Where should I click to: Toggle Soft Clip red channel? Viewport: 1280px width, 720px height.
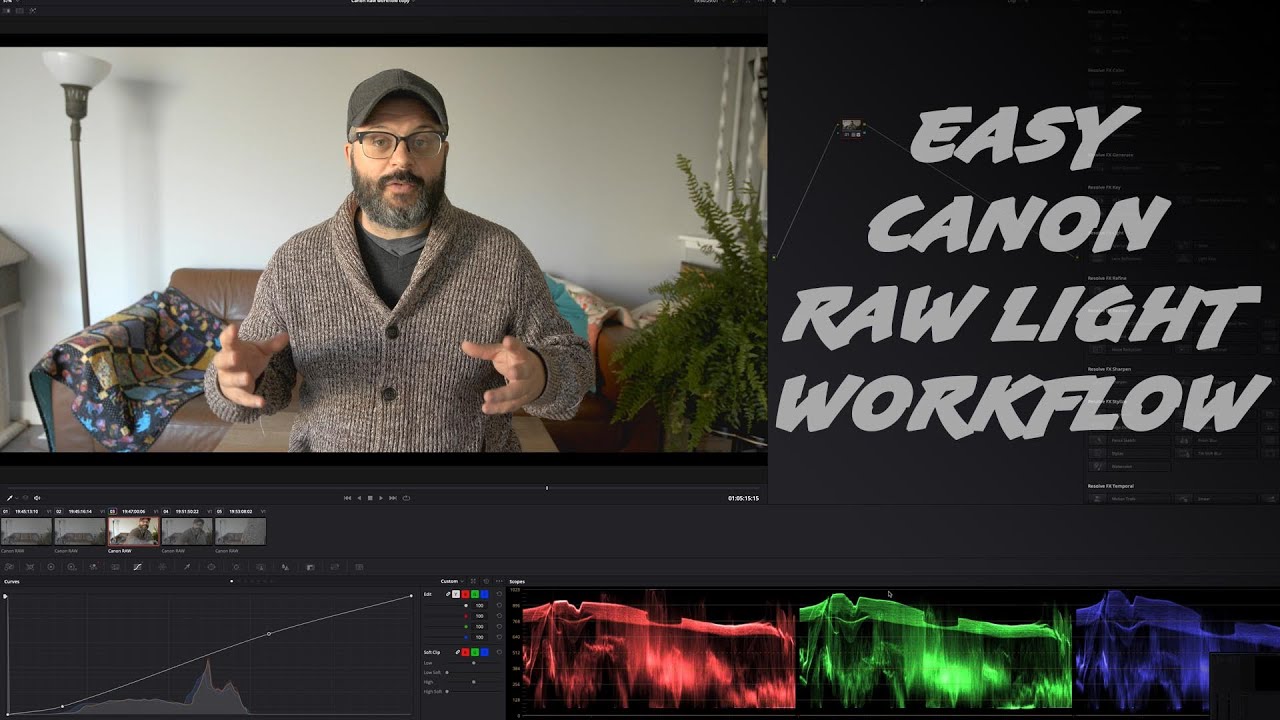tap(465, 652)
